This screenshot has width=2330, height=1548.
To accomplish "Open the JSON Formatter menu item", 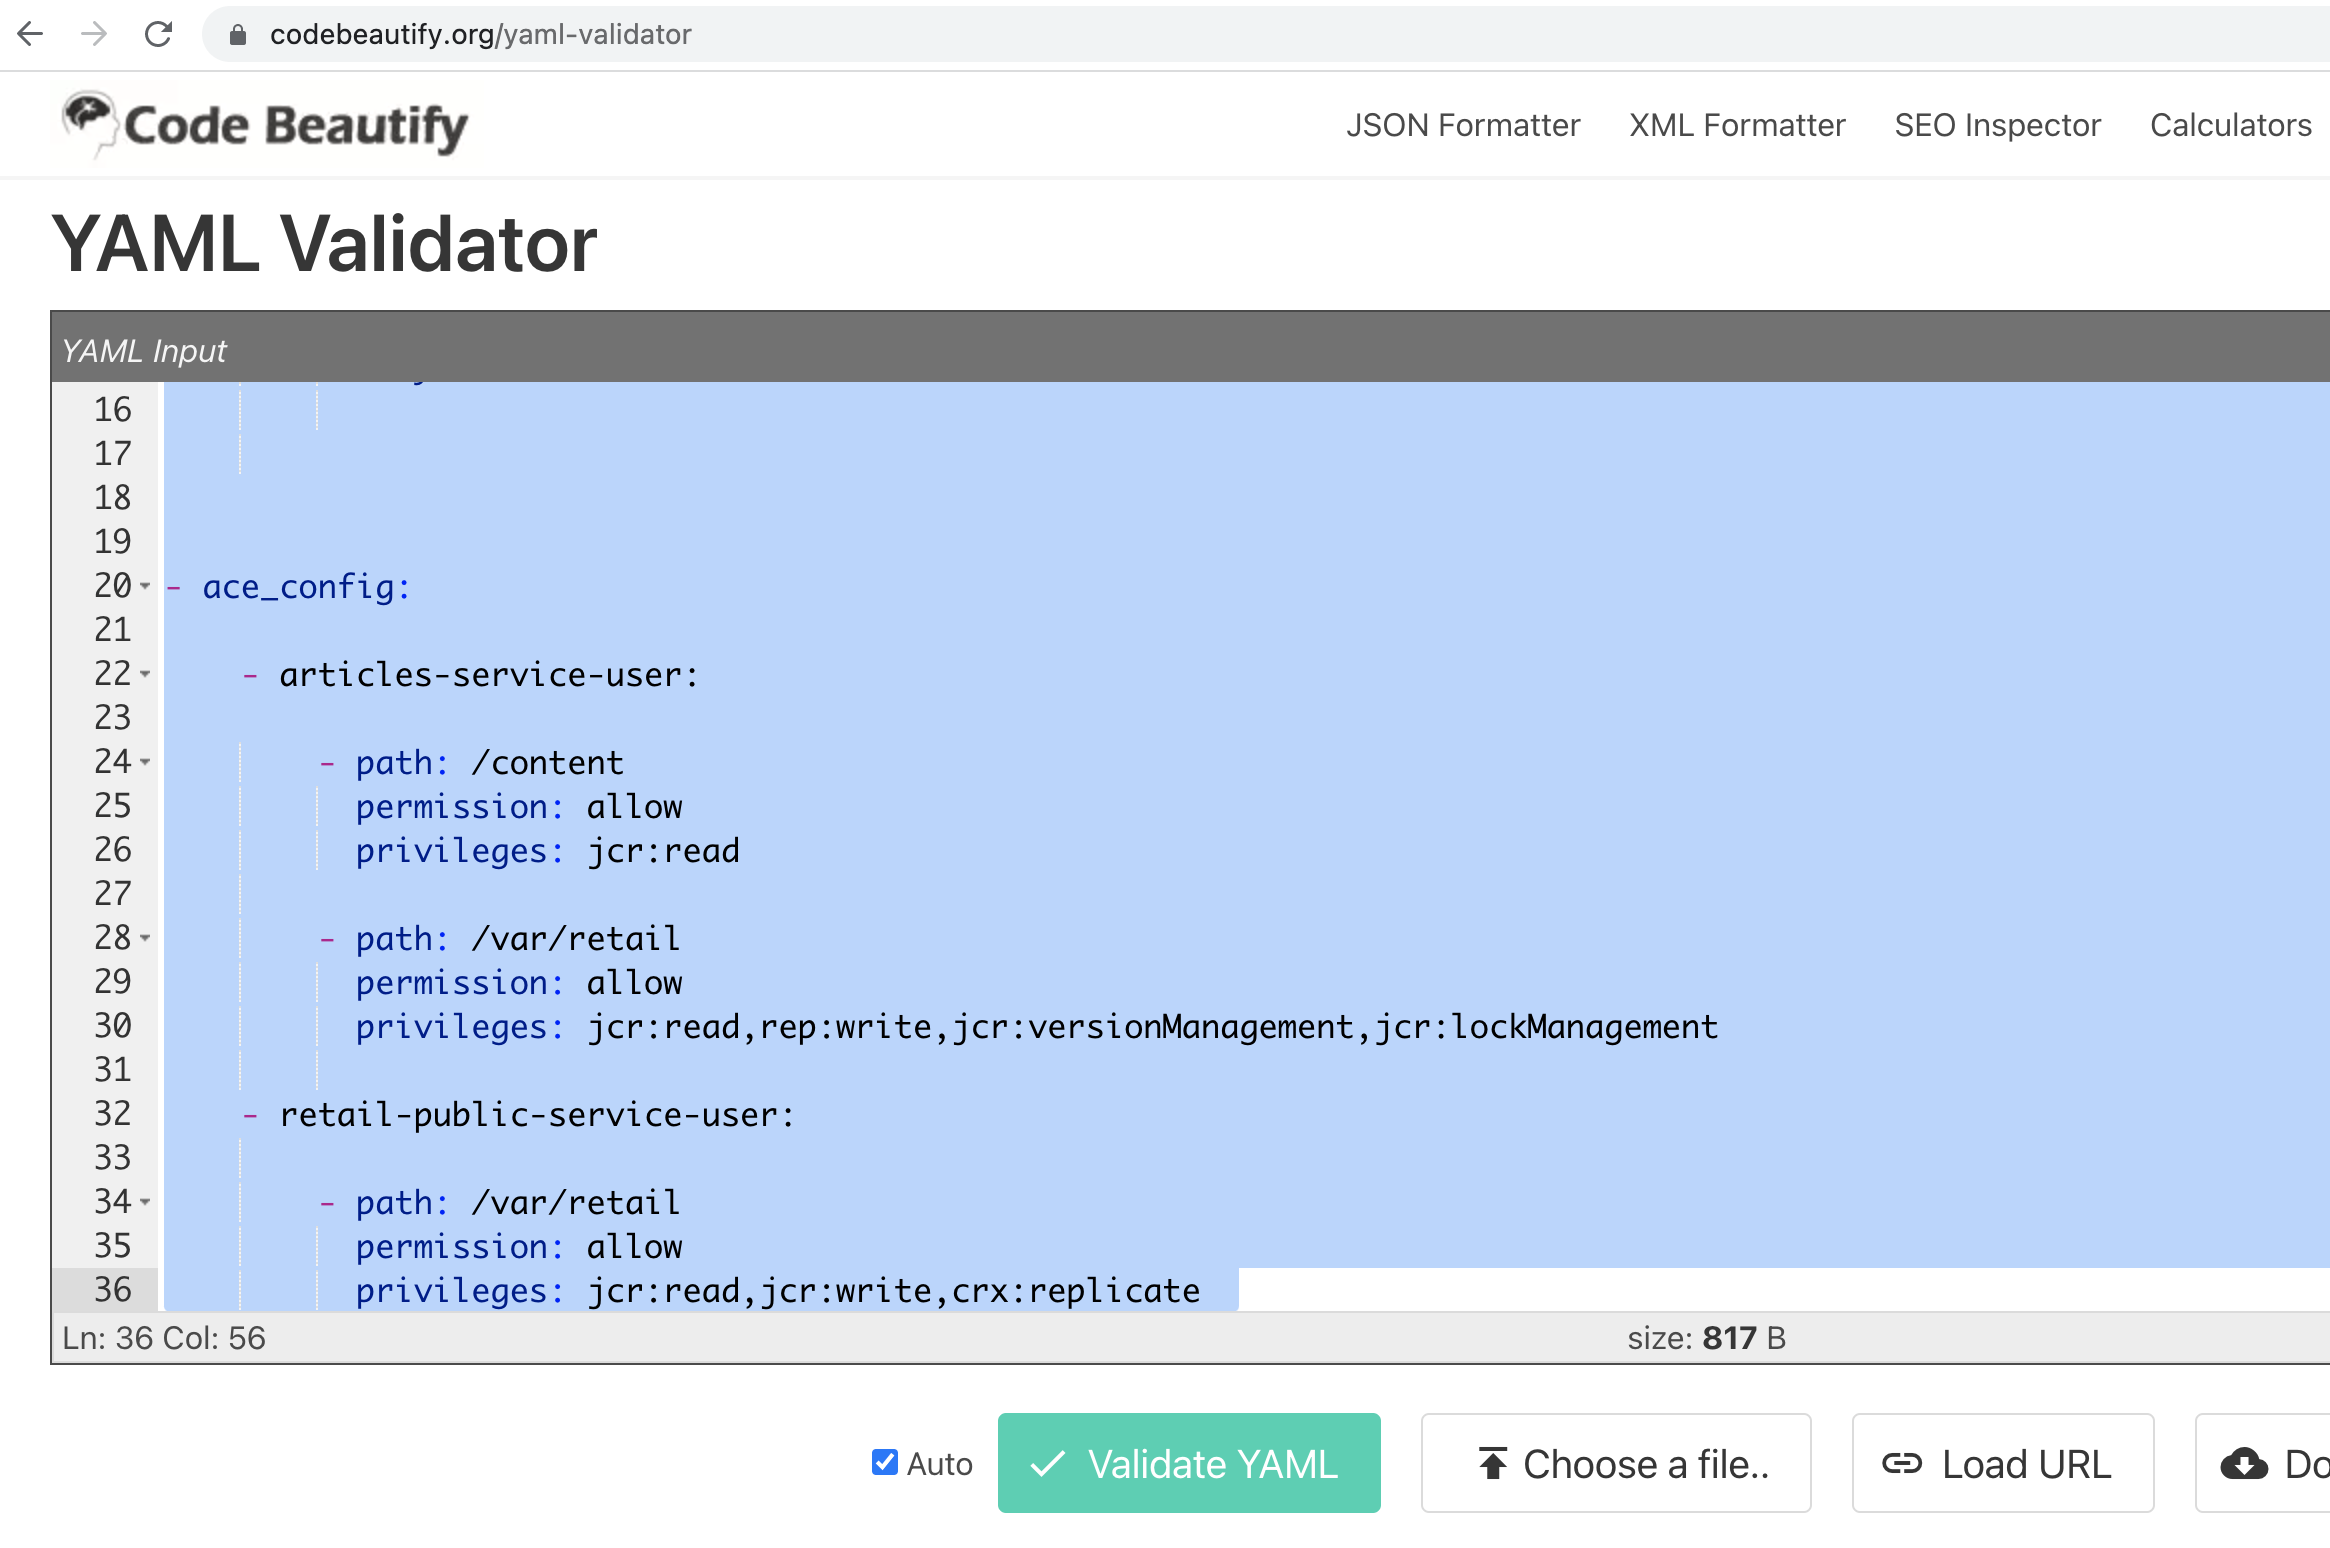I will click(1462, 125).
